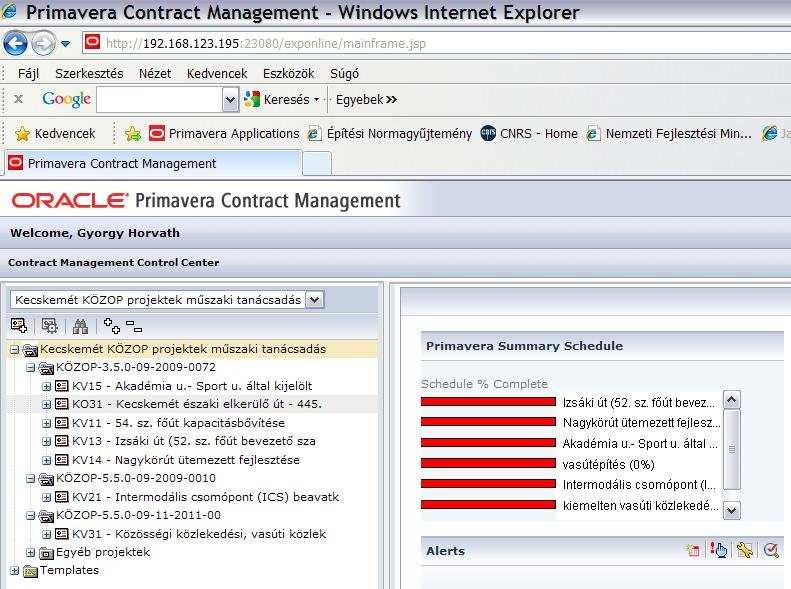Click the Alerts hand pointer icon
Viewport: 791px width, 589px height.
tap(718, 550)
